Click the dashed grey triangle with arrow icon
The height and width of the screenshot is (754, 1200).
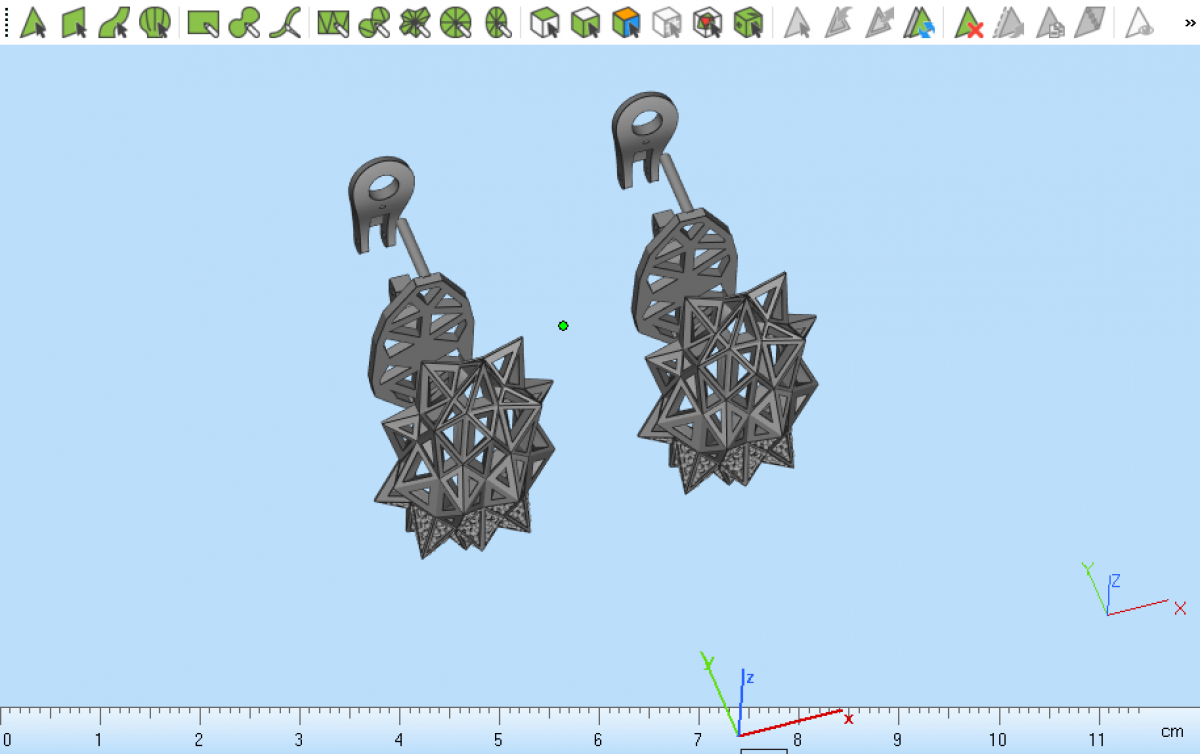point(1008,22)
